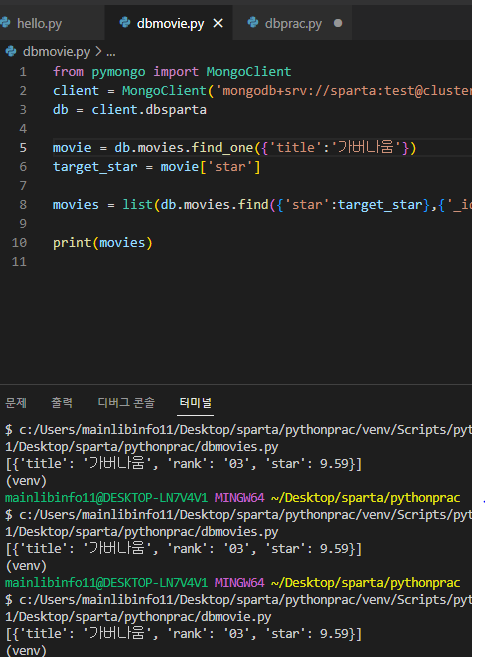Click the Python icon in the breadcrumb
485x657 pixels.
(11, 51)
